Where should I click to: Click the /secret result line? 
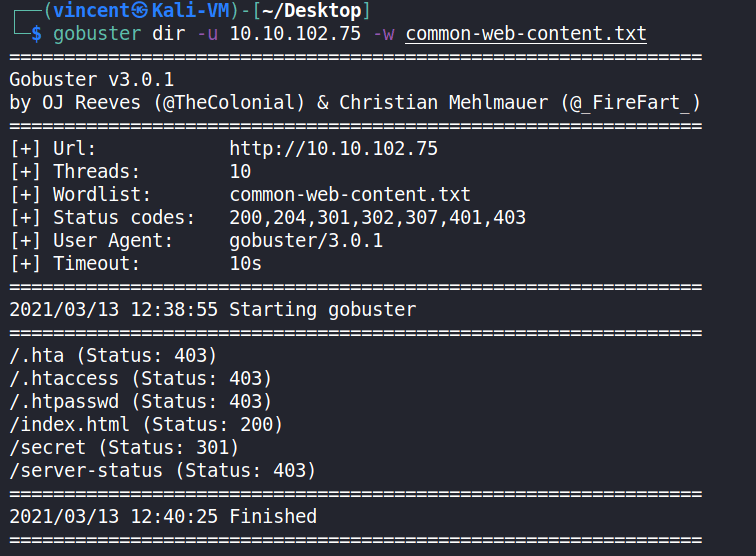point(124,447)
